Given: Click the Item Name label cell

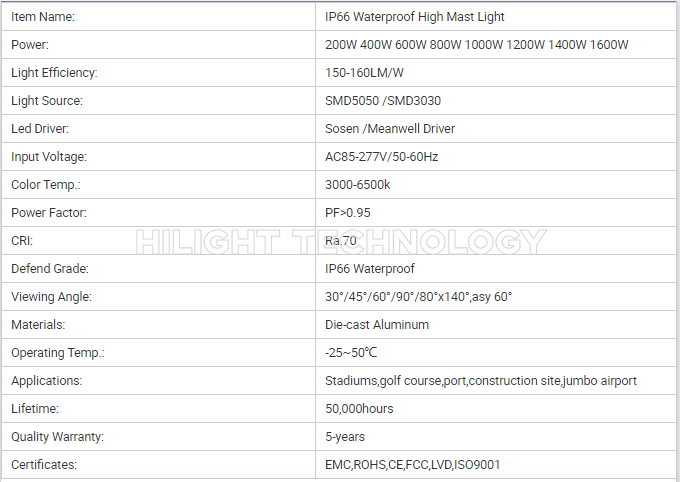Looking at the screenshot, I should coord(158,16).
